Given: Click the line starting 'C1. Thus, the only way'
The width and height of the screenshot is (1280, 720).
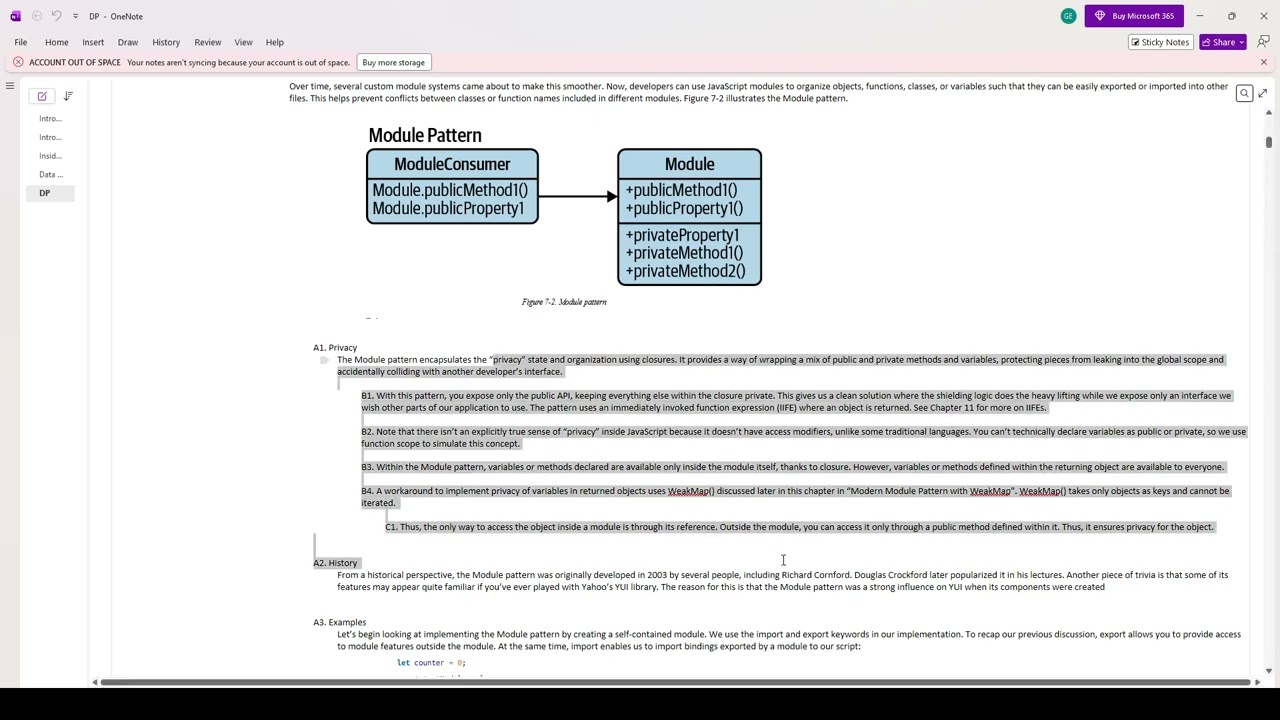Looking at the screenshot, I should coord(799,527).
